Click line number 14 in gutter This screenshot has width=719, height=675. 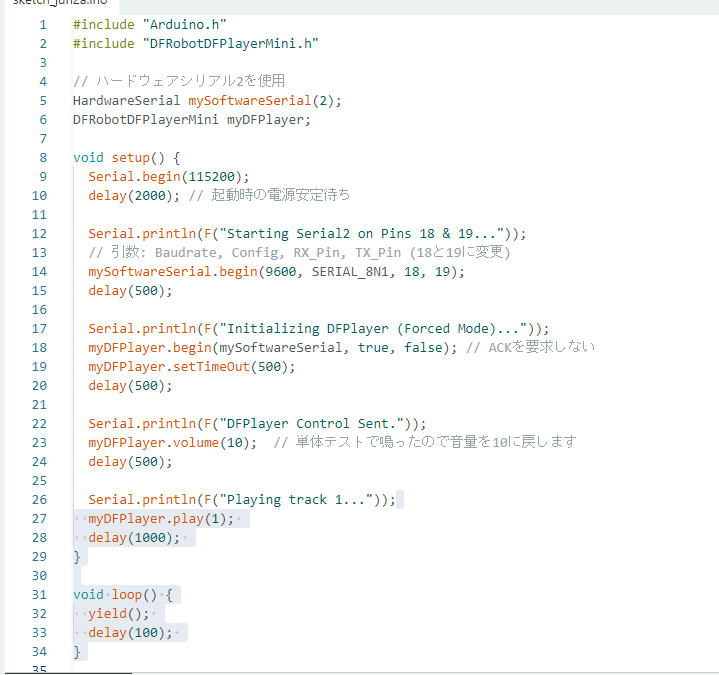[39, 272]
